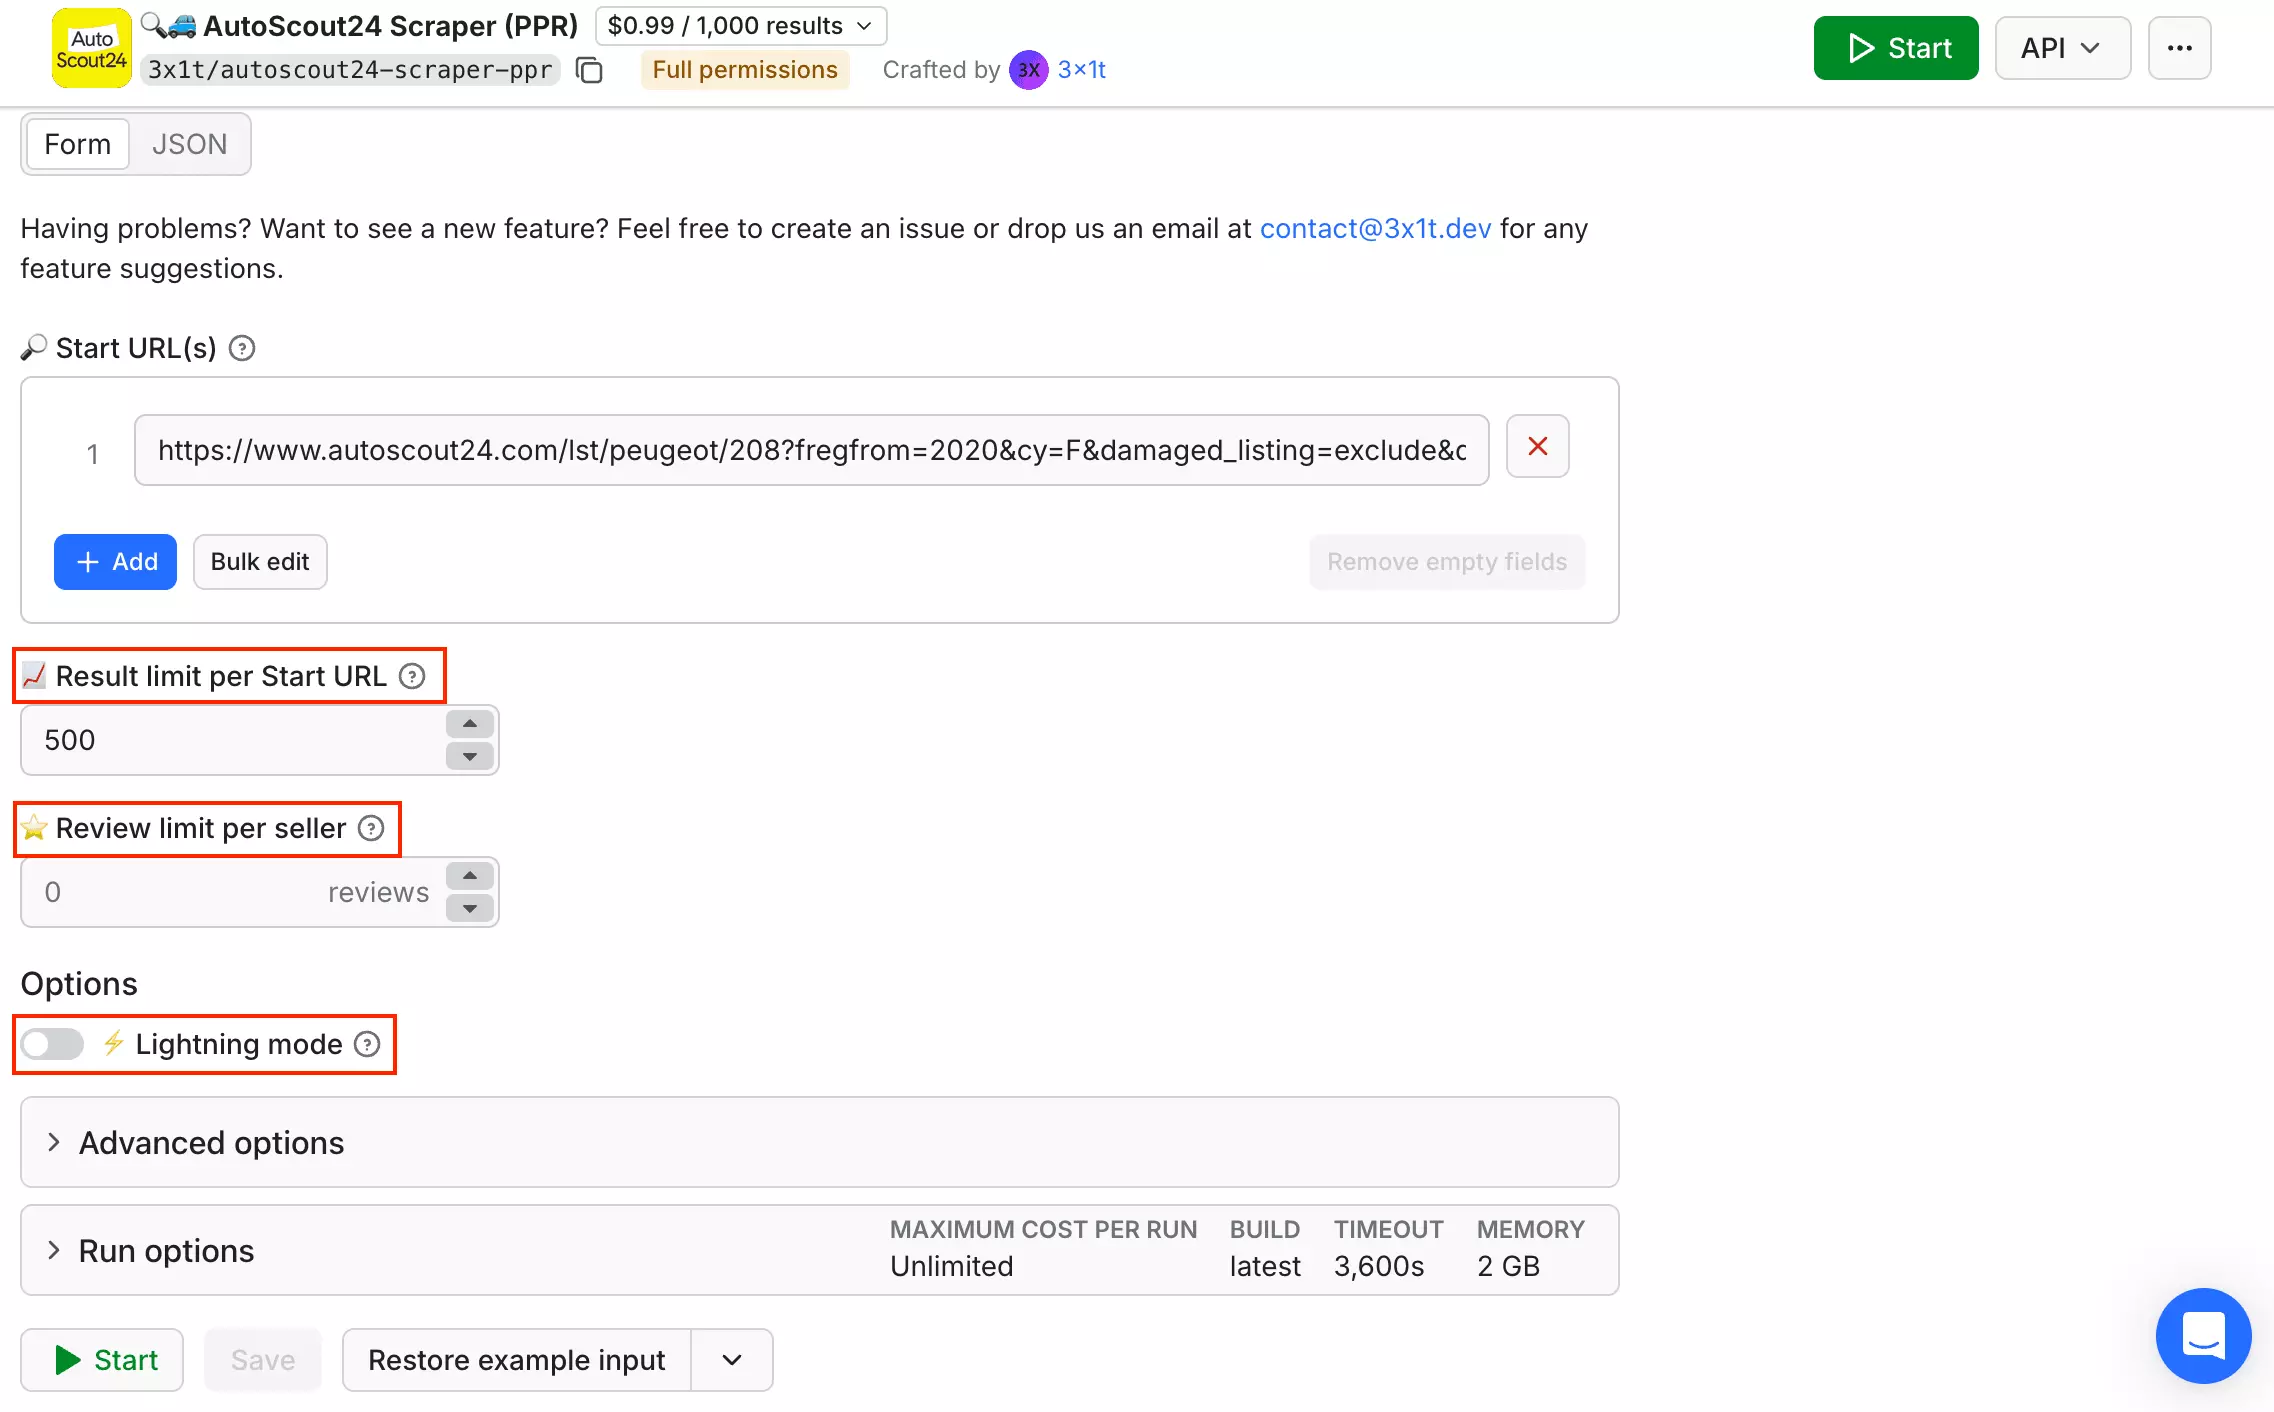Image resolution: width=2274 pixels, height=1412 pixels.
Task: Click the green Start button at top
Action: point(1896,48)
